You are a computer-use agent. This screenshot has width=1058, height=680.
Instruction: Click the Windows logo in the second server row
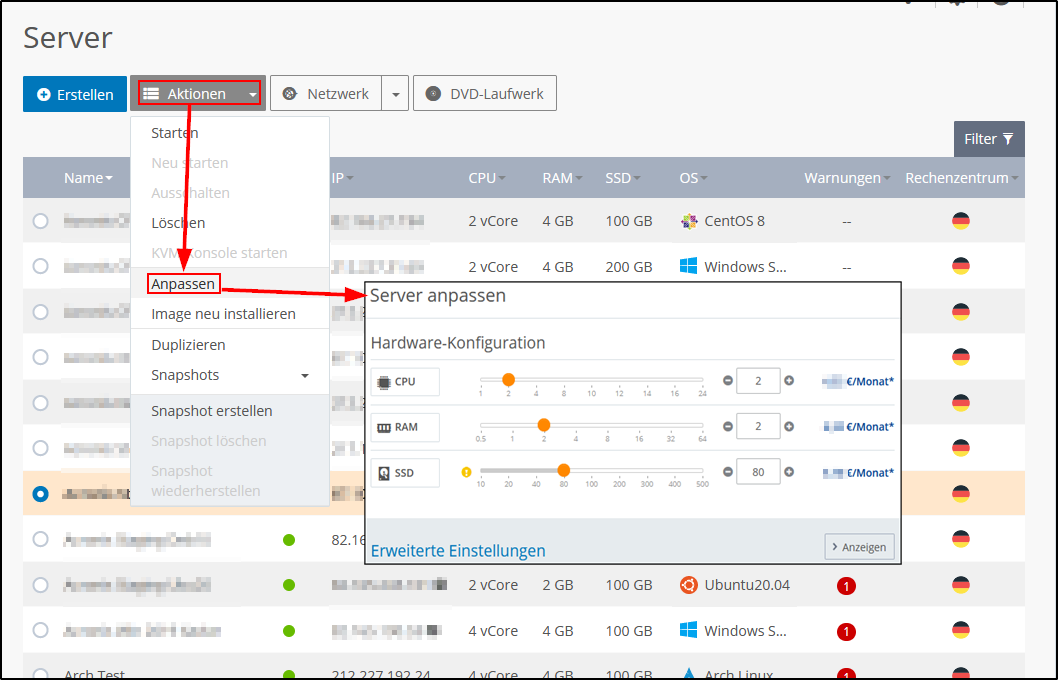click(x=687, y=266)
